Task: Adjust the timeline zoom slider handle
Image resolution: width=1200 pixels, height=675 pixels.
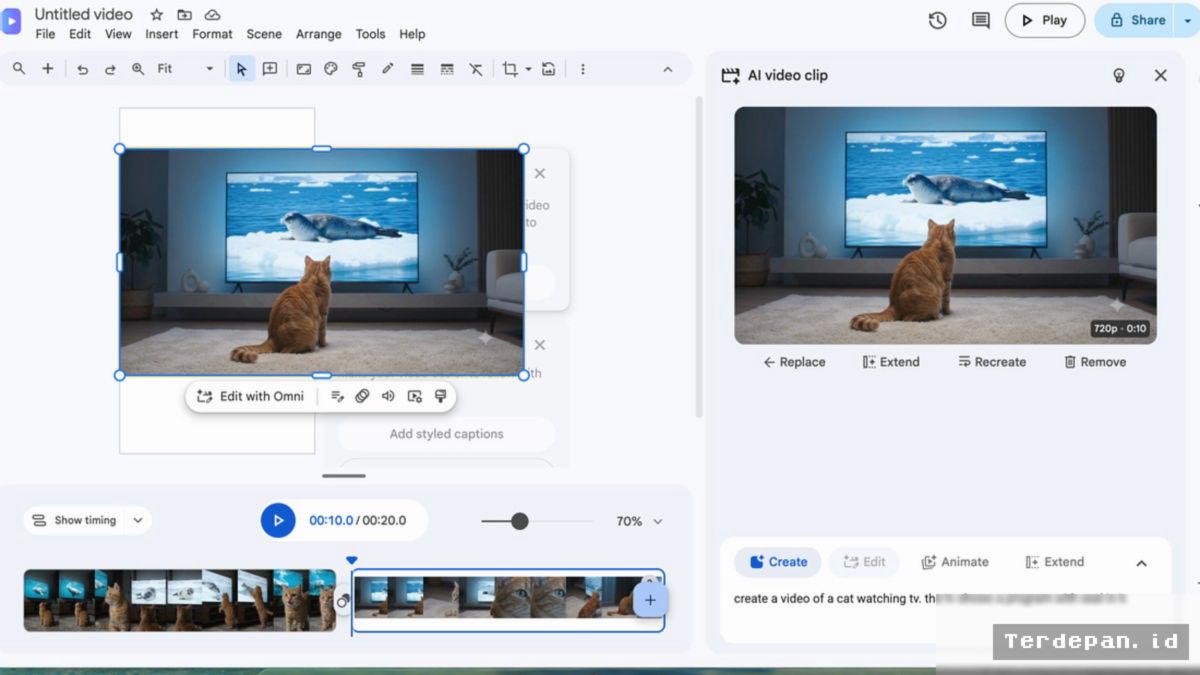Action: pos(520,521)
